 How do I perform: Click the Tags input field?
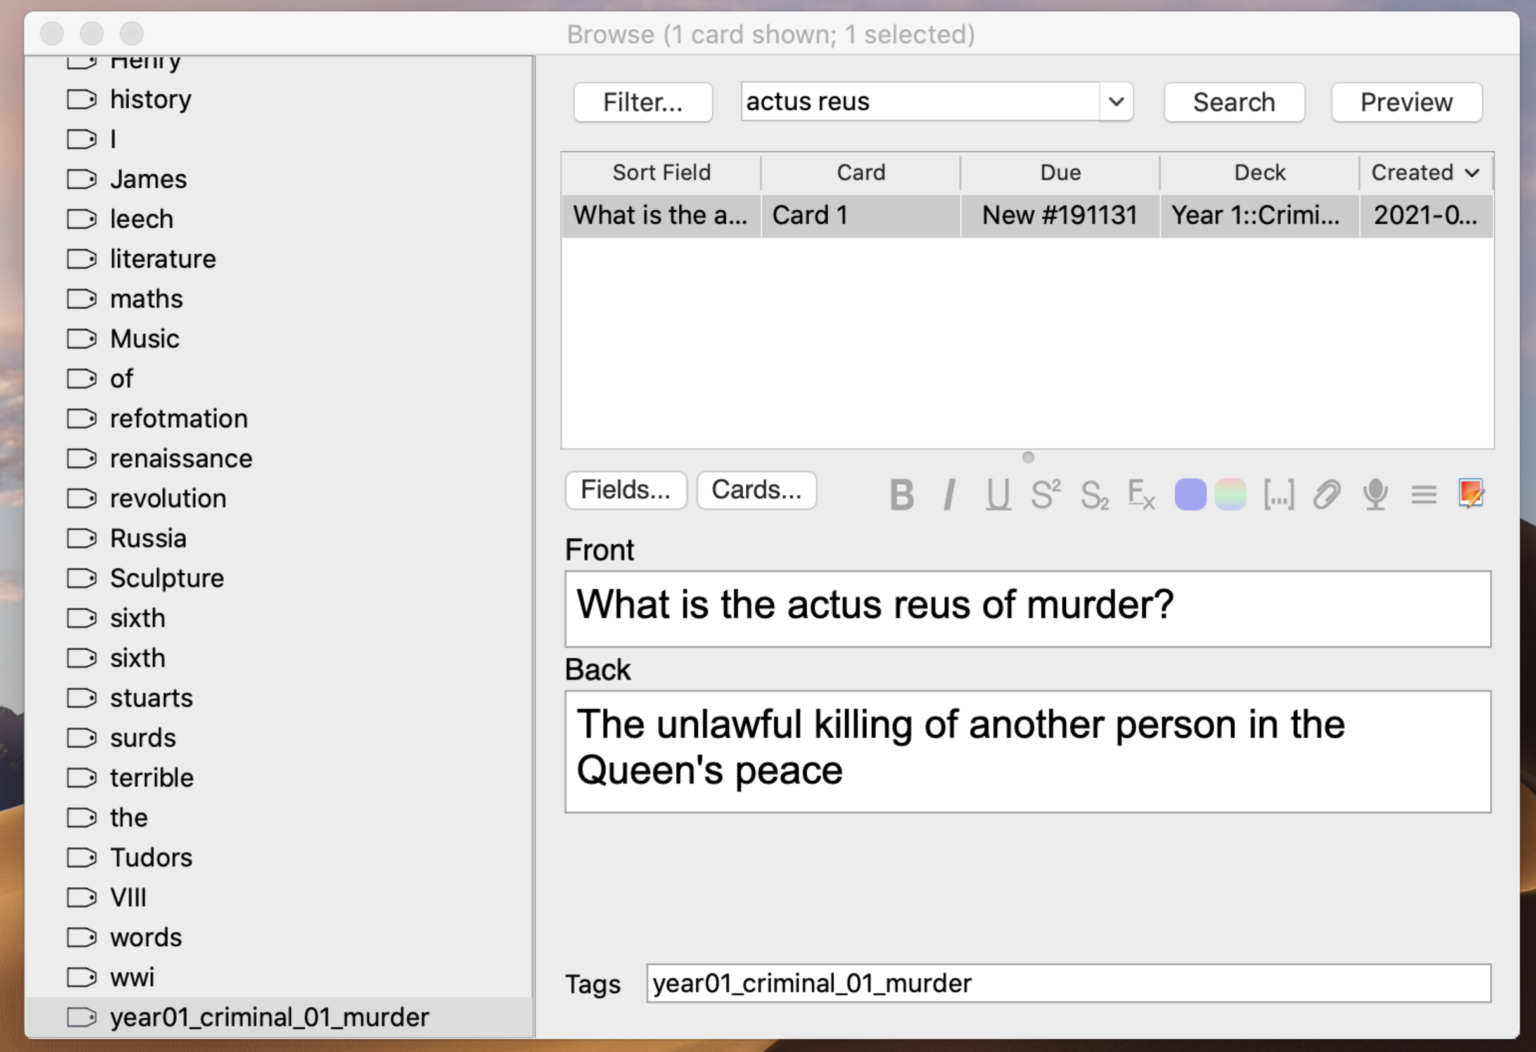tap(1067, 984)
